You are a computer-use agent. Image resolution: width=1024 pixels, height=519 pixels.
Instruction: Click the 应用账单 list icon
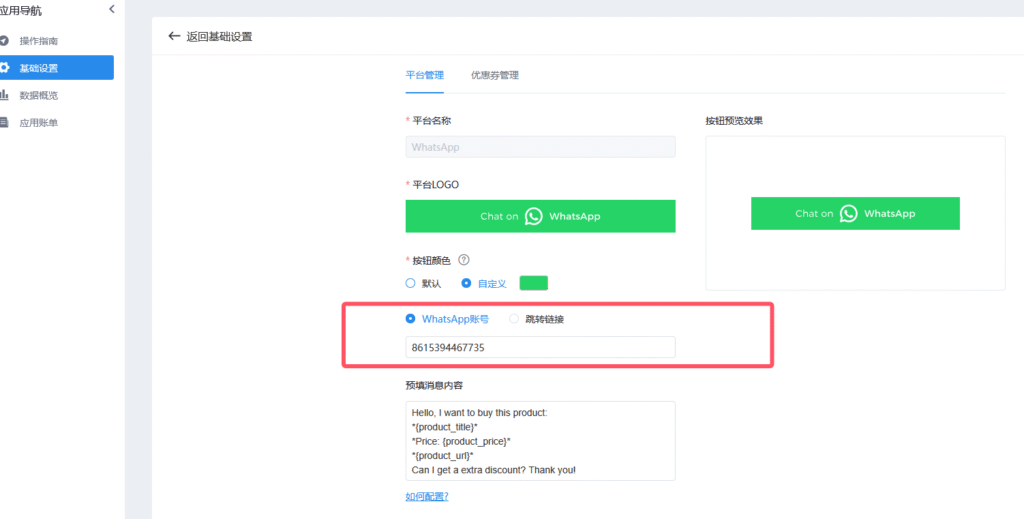(5, 123)
